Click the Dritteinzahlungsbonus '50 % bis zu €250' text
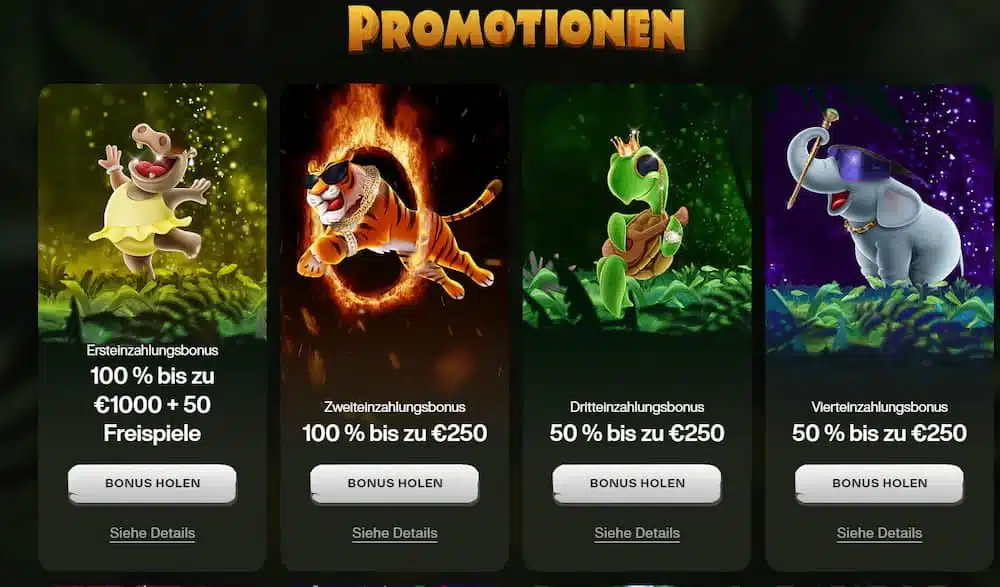The height and width of the screenshot is (587, 1000). [x=637, y=433]
